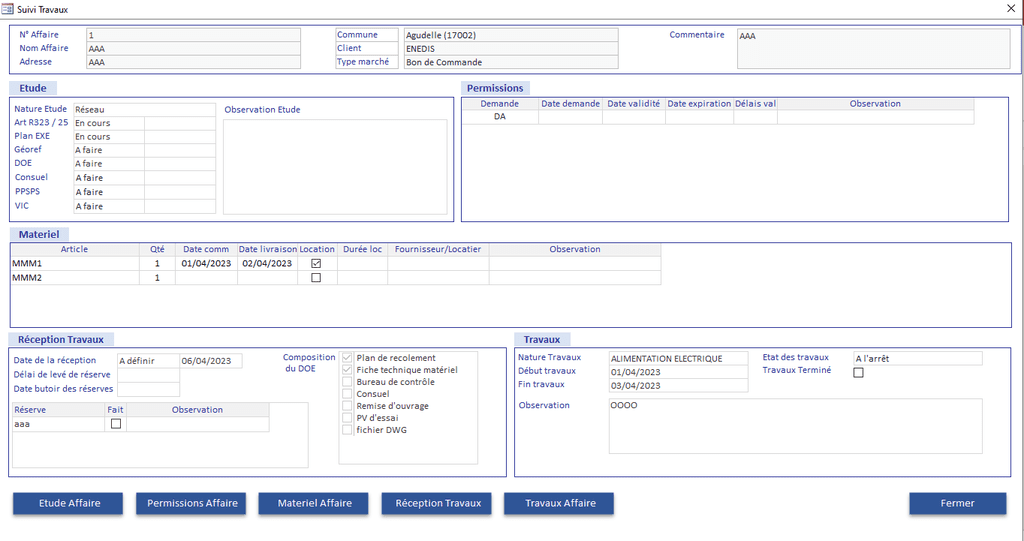Open the Etude Affaire form

[69, 503]
